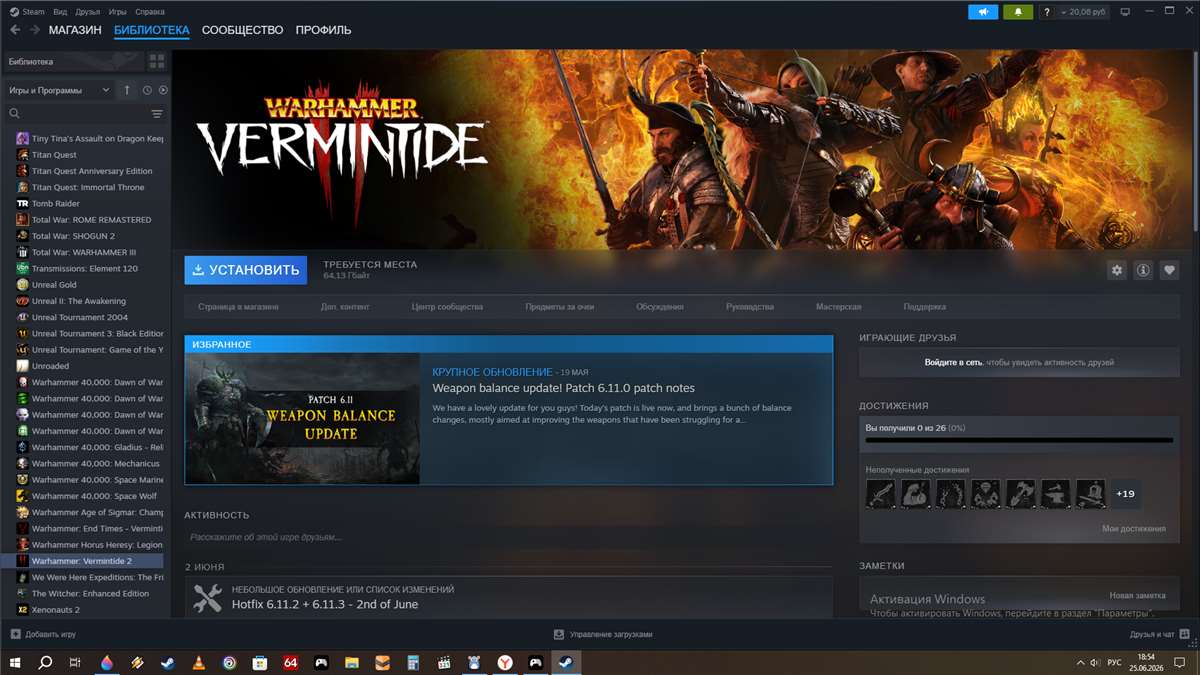Sort library ascending with up-arrow icon

pos(127,90)
